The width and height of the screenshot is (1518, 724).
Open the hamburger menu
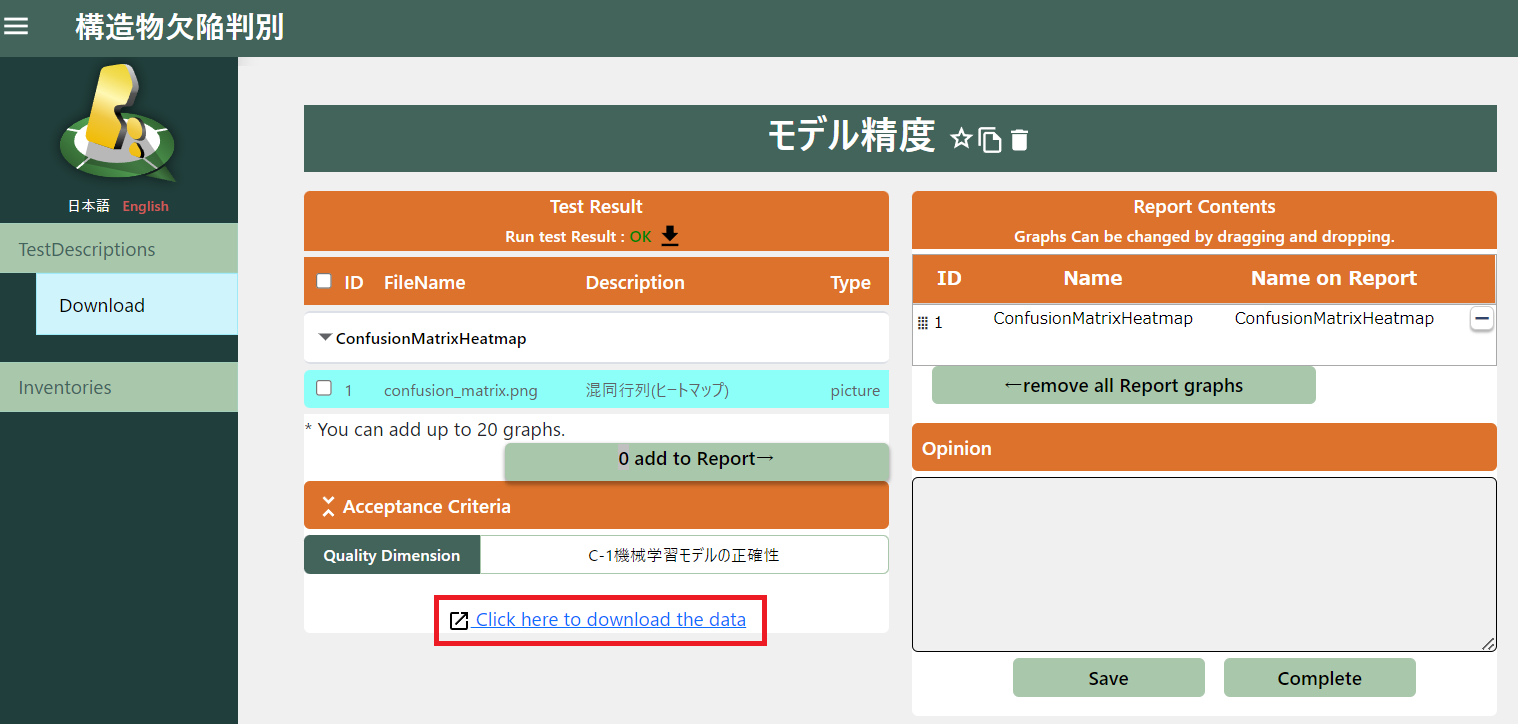tap(17, 27)
